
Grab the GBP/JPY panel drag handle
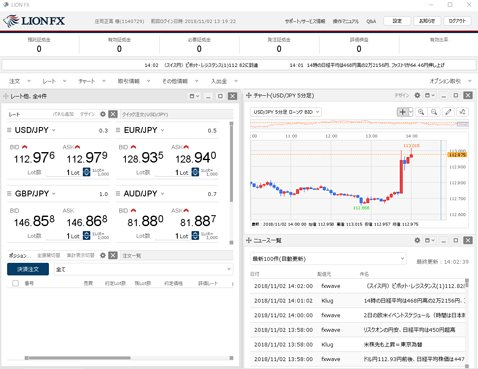pos(9,193)
